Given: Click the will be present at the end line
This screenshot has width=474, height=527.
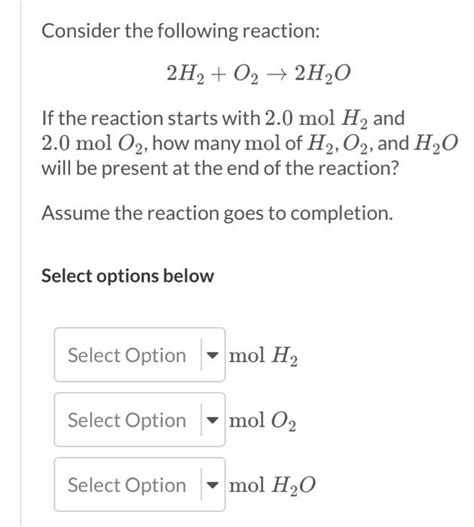Looking at the screenshot, I should tap(220, 168).
